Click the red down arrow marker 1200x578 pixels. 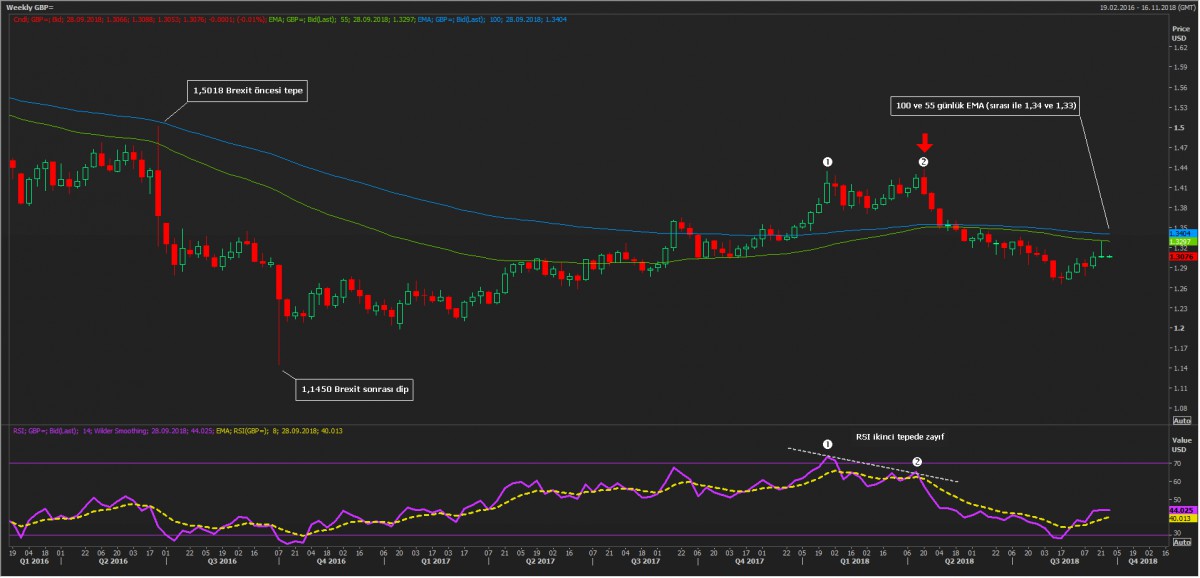click(x=923, y=142)
